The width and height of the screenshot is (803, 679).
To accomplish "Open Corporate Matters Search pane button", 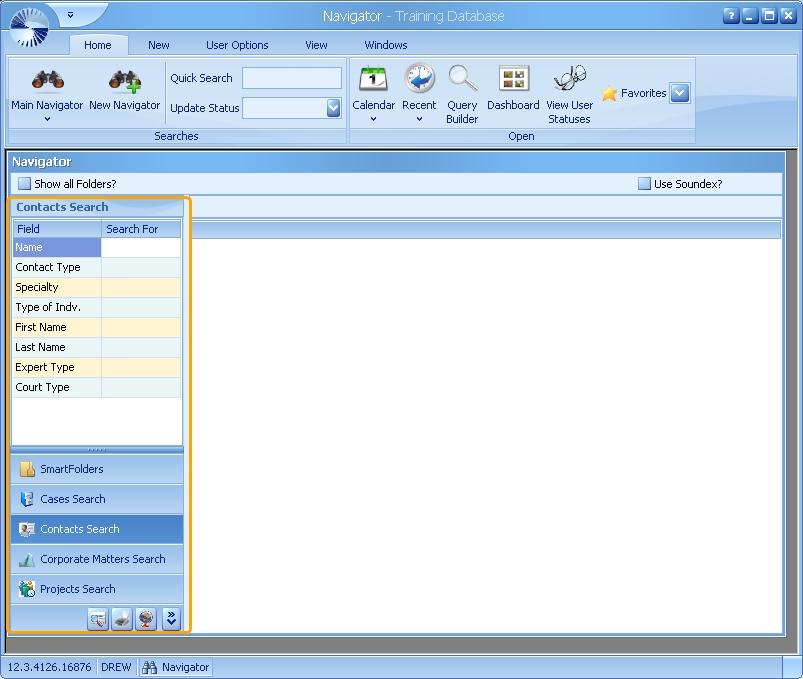I will pyautogui.click(x=97, y=559).
